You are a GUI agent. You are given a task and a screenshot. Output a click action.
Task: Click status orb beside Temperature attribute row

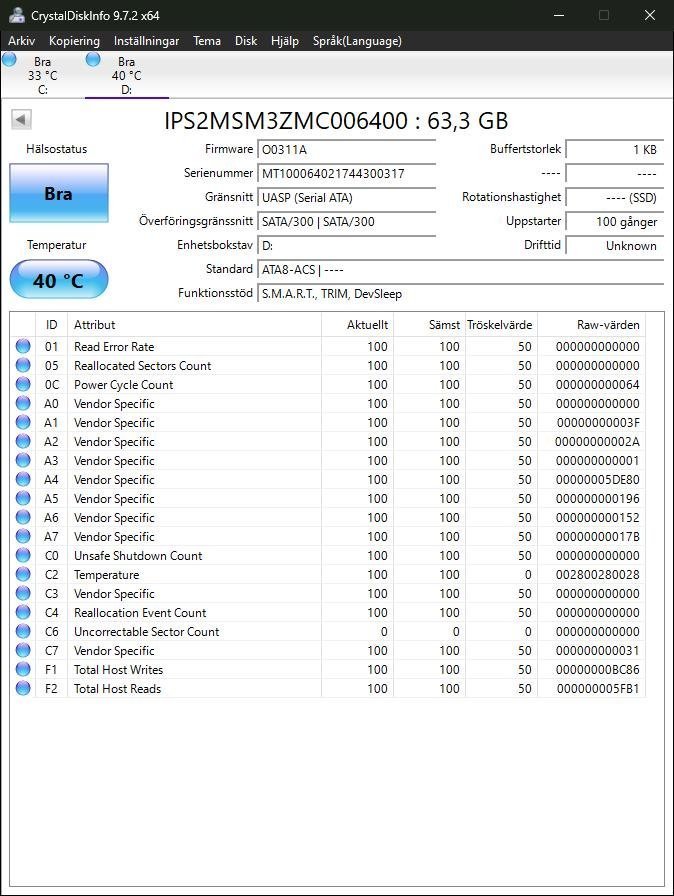tap(23, 575)
